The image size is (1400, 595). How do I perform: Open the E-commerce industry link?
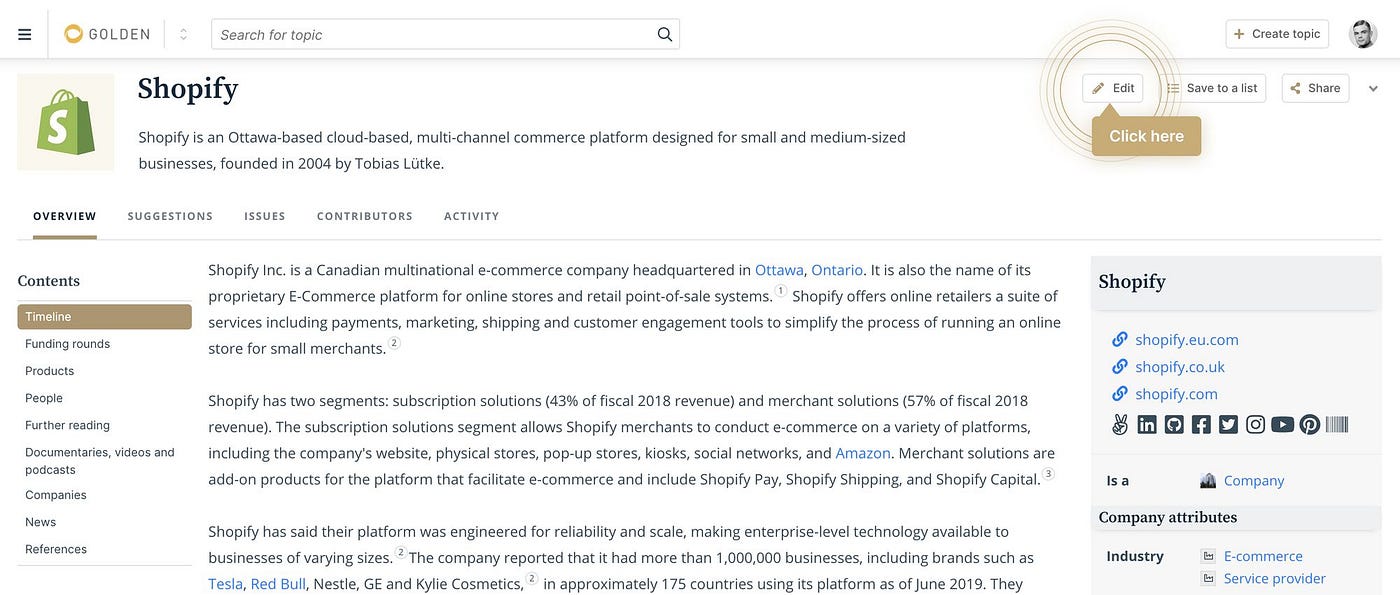(x=1263, y=556)
